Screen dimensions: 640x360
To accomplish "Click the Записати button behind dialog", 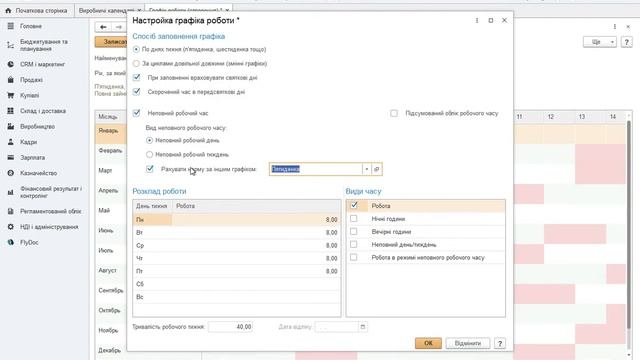I will (x=111, y=42).
